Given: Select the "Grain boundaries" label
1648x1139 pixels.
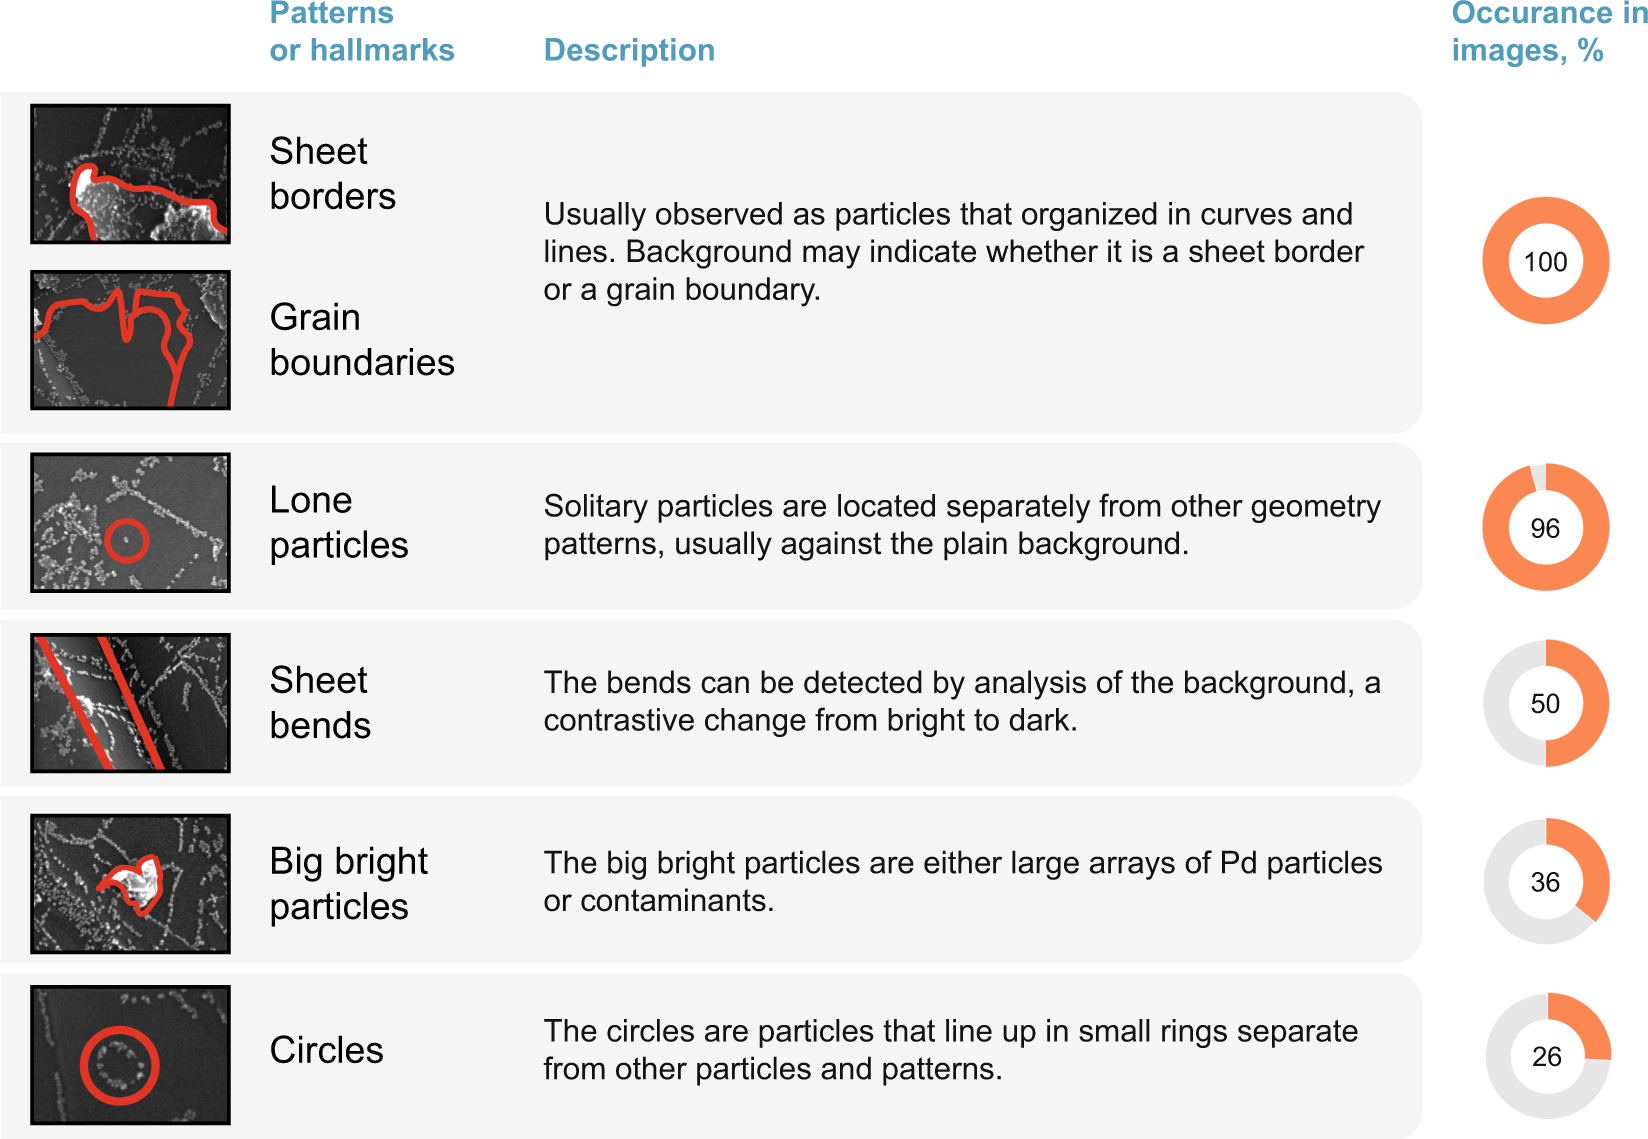Looking at the screenshot, I should click(361, 340).
